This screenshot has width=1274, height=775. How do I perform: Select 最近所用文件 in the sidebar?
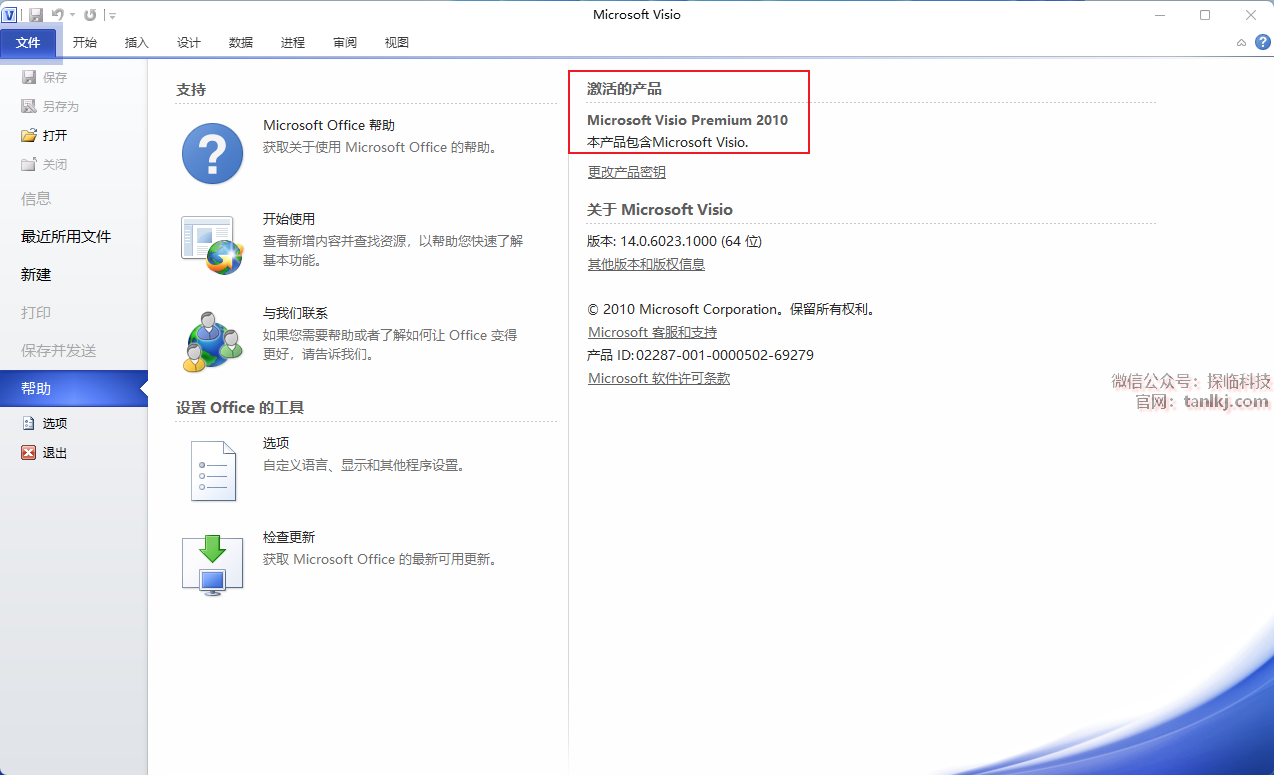coord(66,237)
